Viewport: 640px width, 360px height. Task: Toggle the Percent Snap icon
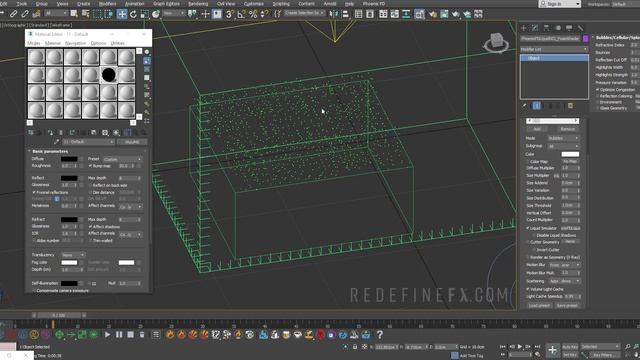click(x=253, y=14)
